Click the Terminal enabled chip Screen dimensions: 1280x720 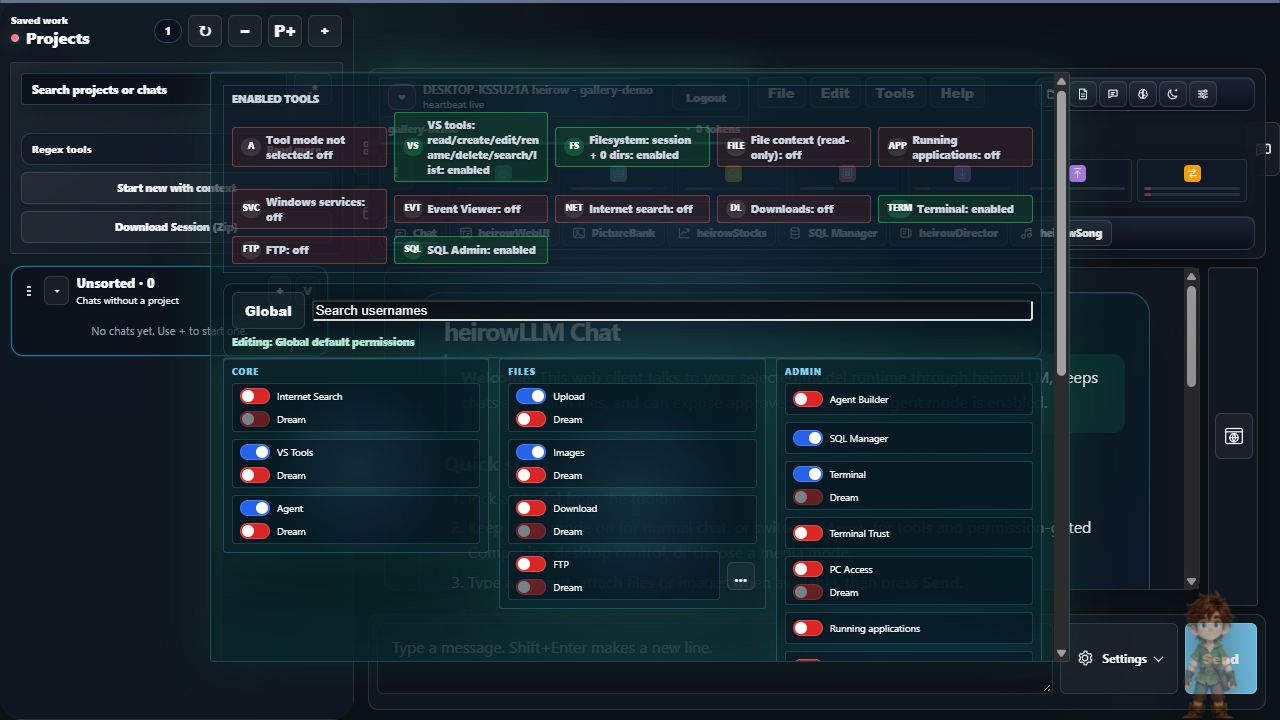[x=955, y=209]
